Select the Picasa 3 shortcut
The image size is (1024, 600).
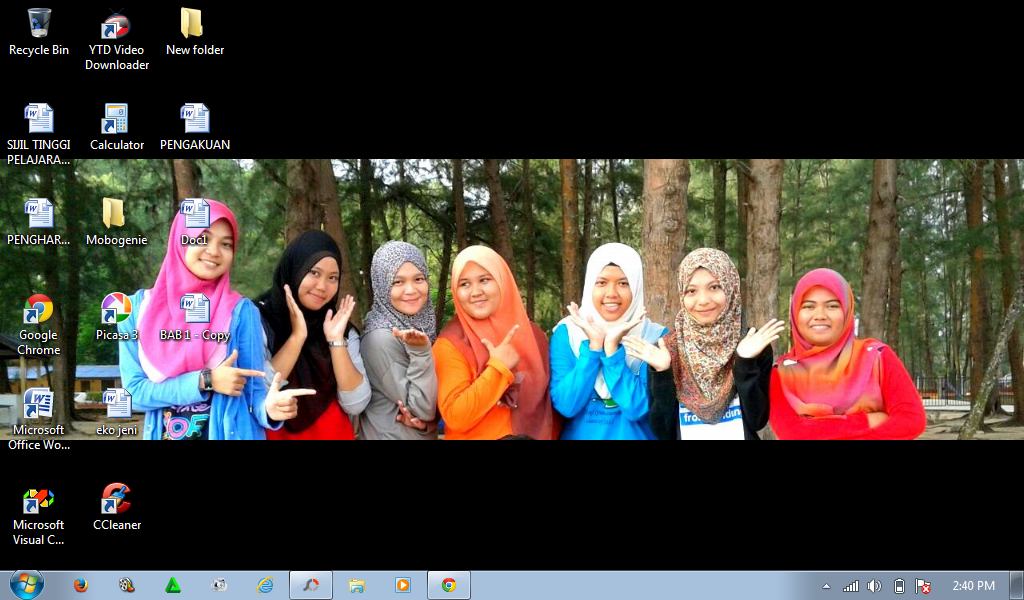tap(117, 317)
